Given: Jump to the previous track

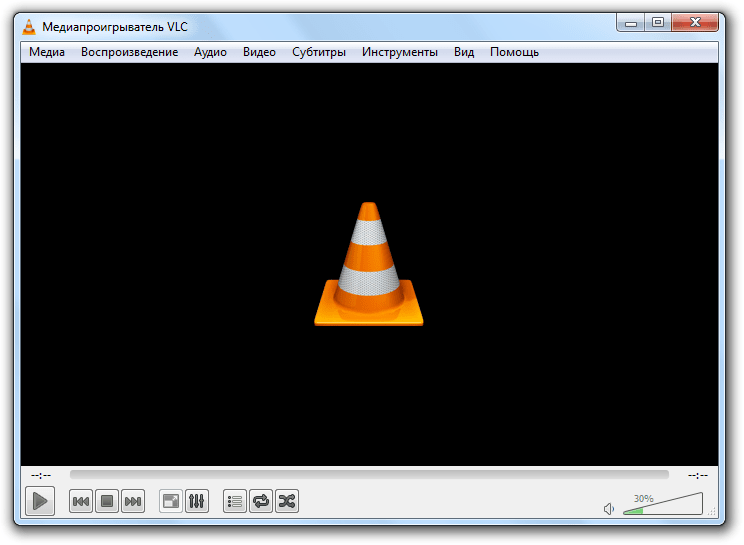Looking at the screenshot, I should click(81, 501).
